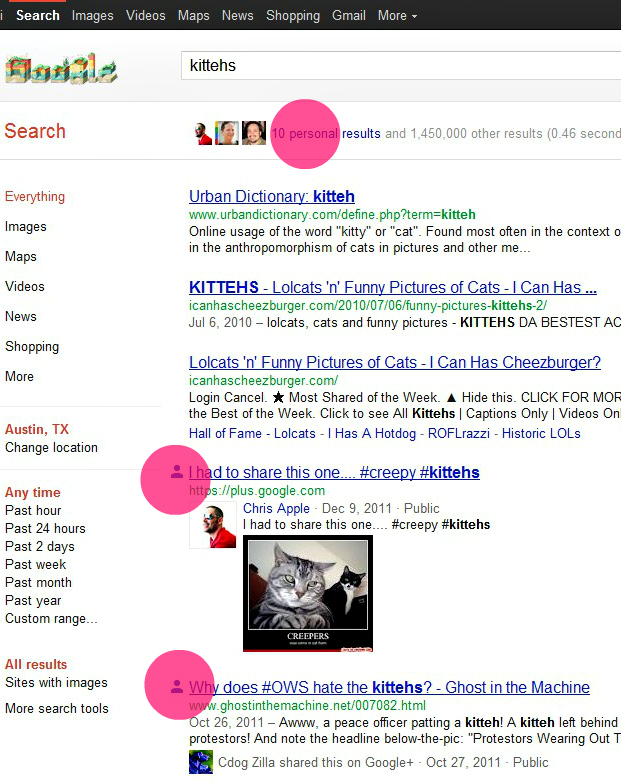
Task: Open the CREEPERS cat image
Action: coord(308,593)
